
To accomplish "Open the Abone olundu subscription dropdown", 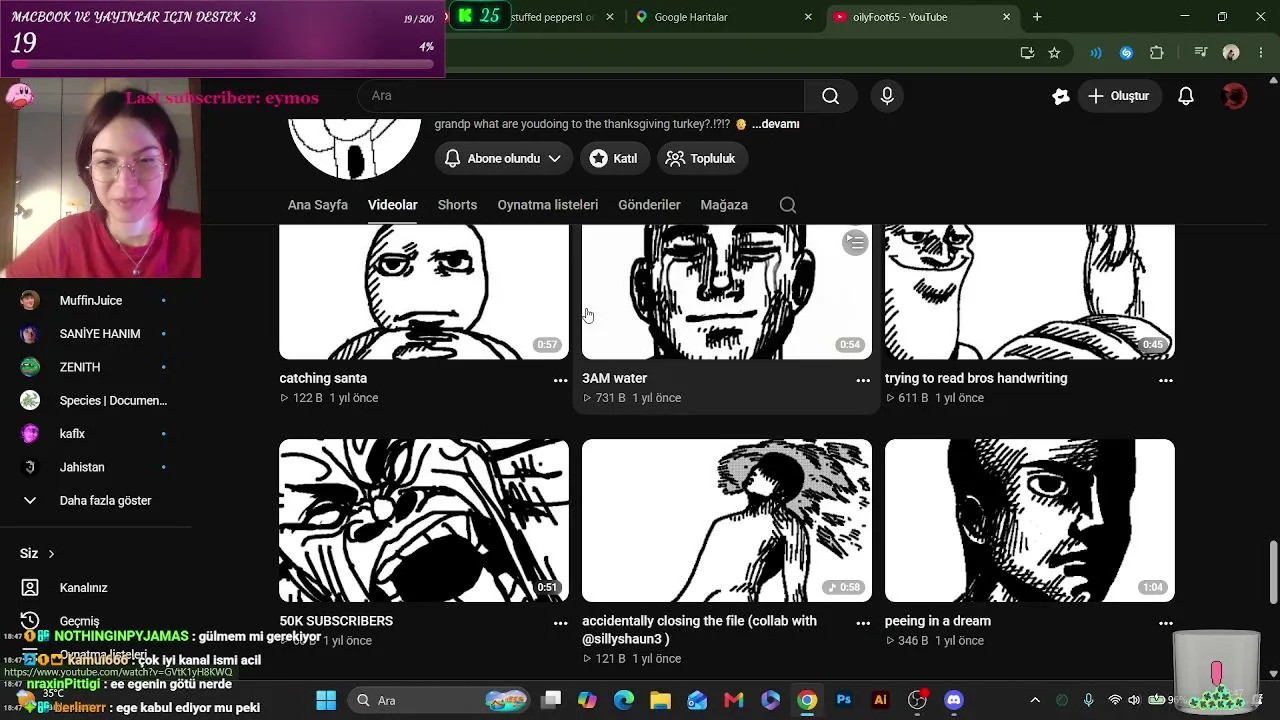I will pos(503,158).
